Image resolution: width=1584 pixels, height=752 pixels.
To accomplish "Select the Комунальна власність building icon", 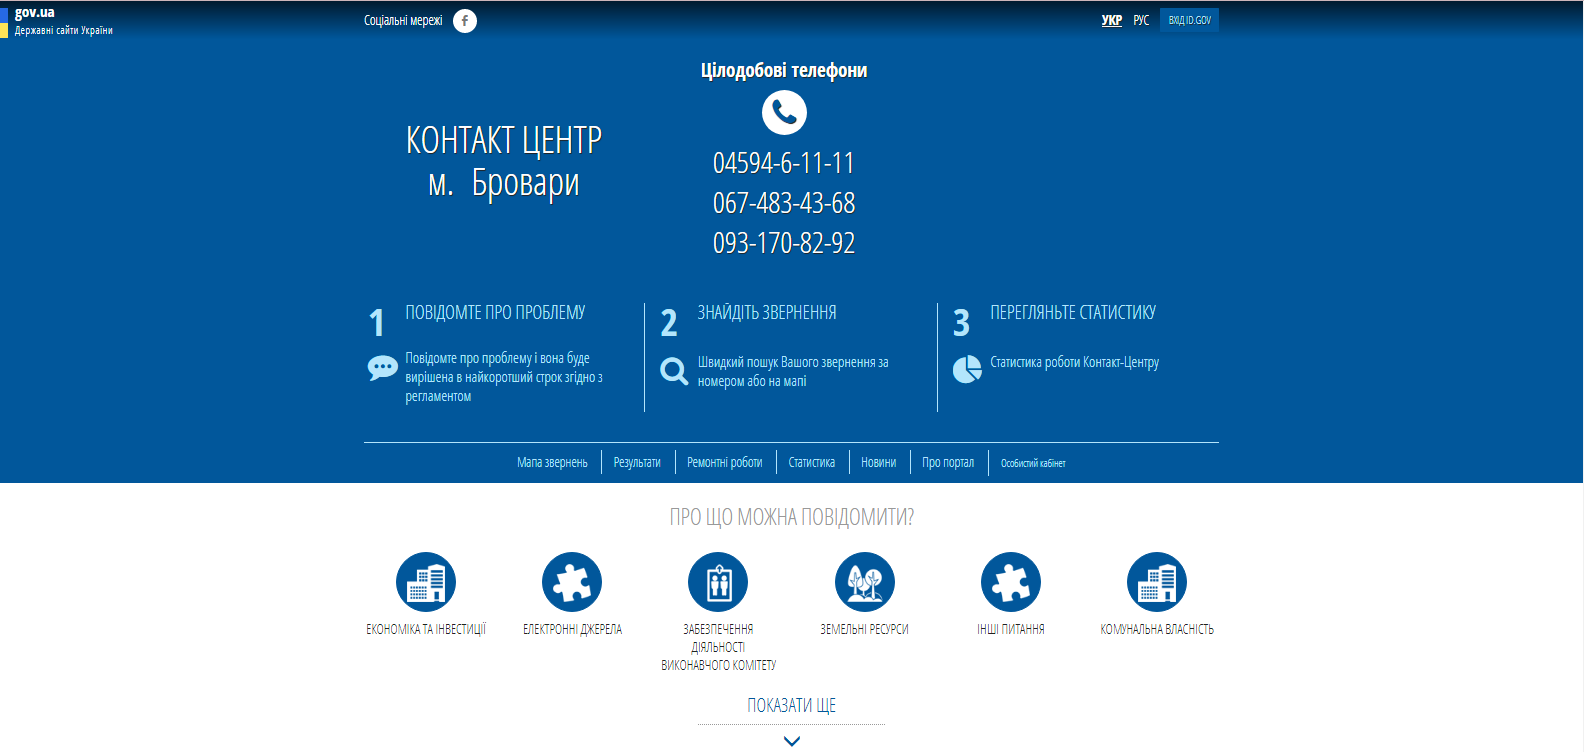I will click(1157, 582).
